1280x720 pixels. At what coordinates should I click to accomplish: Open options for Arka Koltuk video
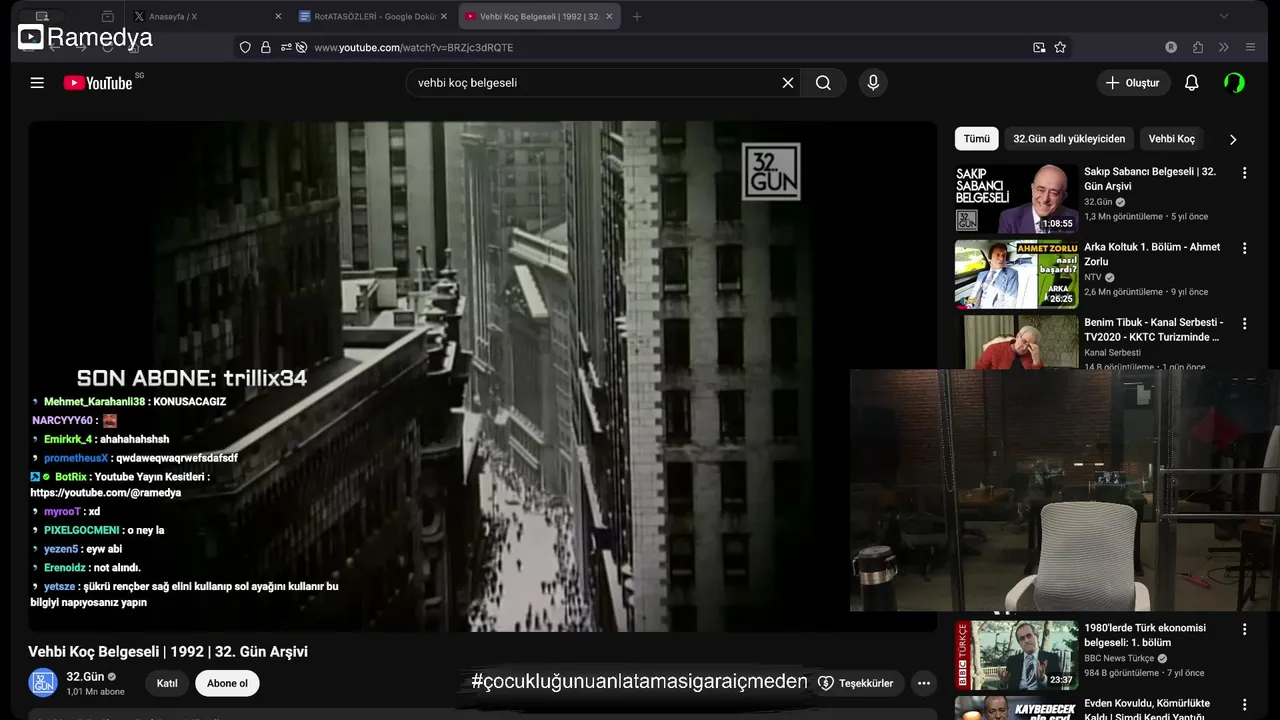click(1244, 248)
